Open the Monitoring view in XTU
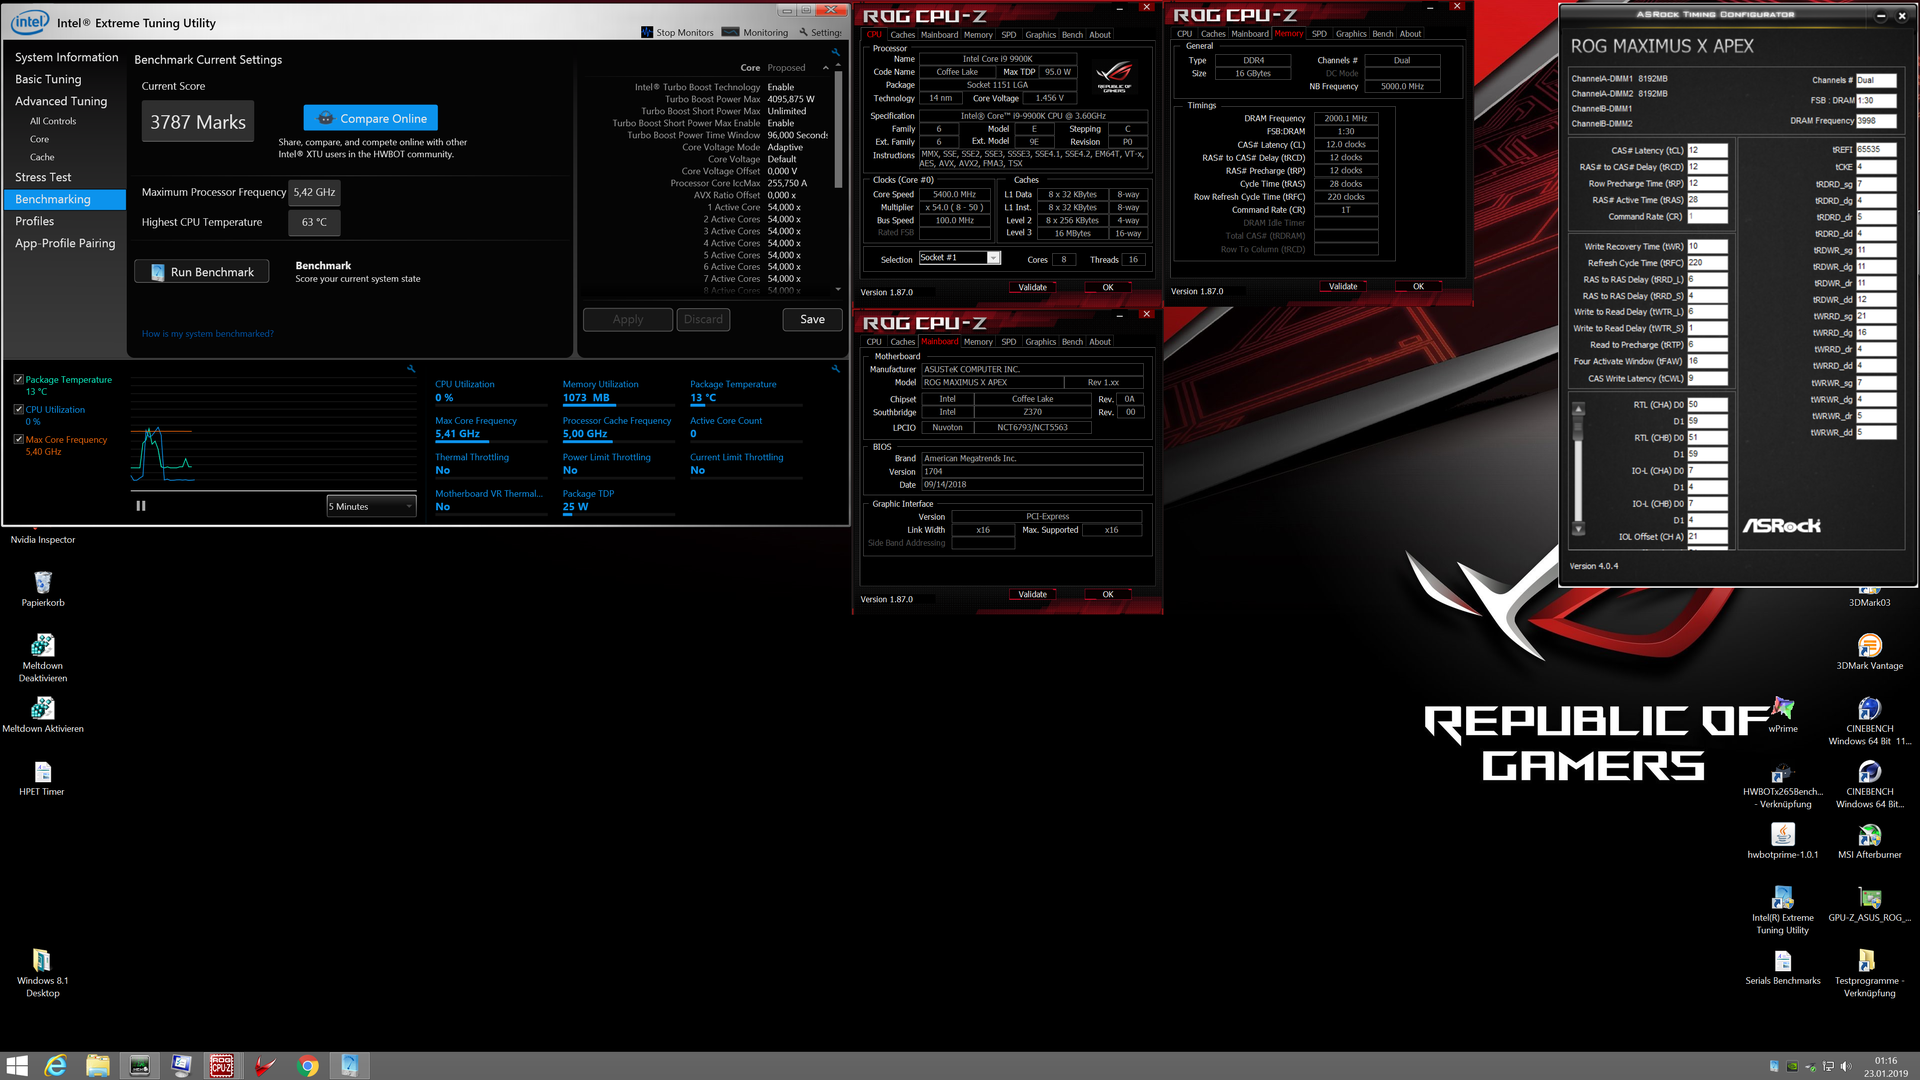 pyautogui.click(x=755, y=32)
